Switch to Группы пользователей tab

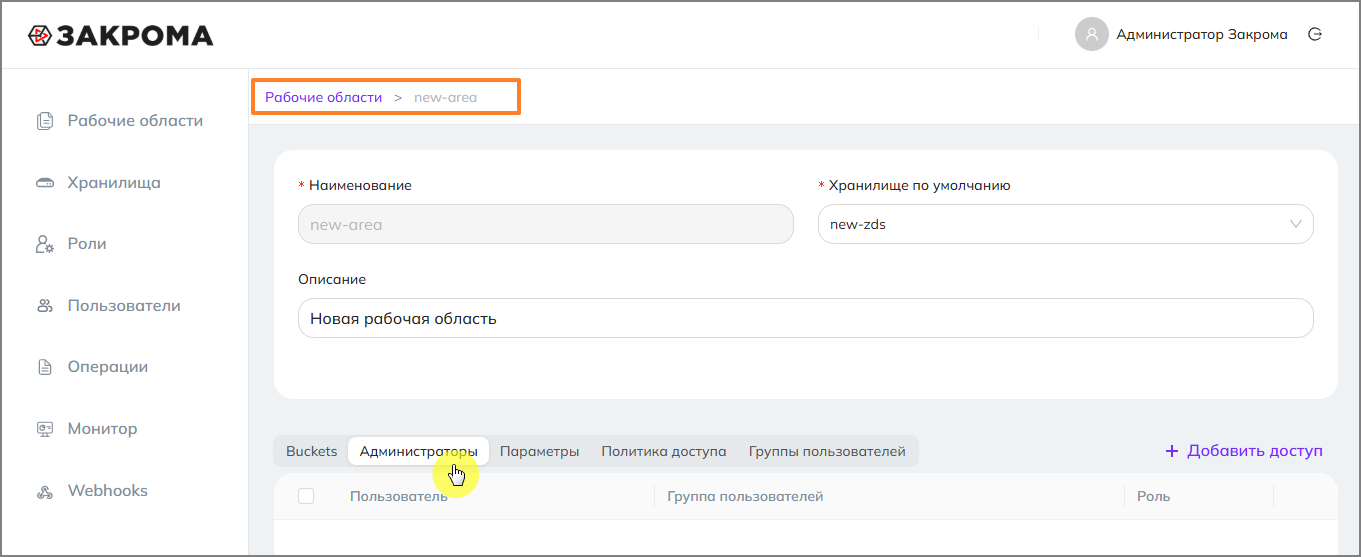(x=826, y=451)
